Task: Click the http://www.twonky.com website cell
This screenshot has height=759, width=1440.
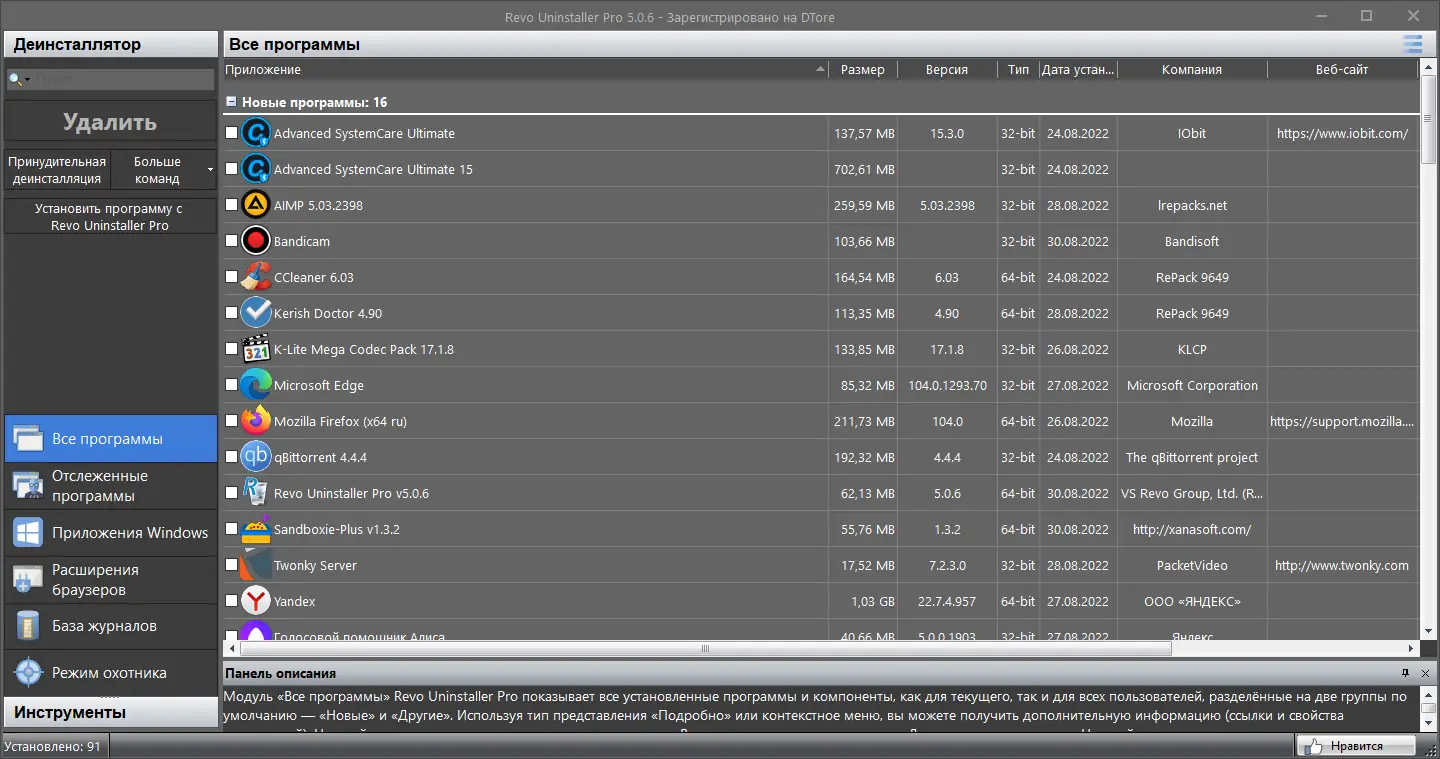Action: (1342, 565)
